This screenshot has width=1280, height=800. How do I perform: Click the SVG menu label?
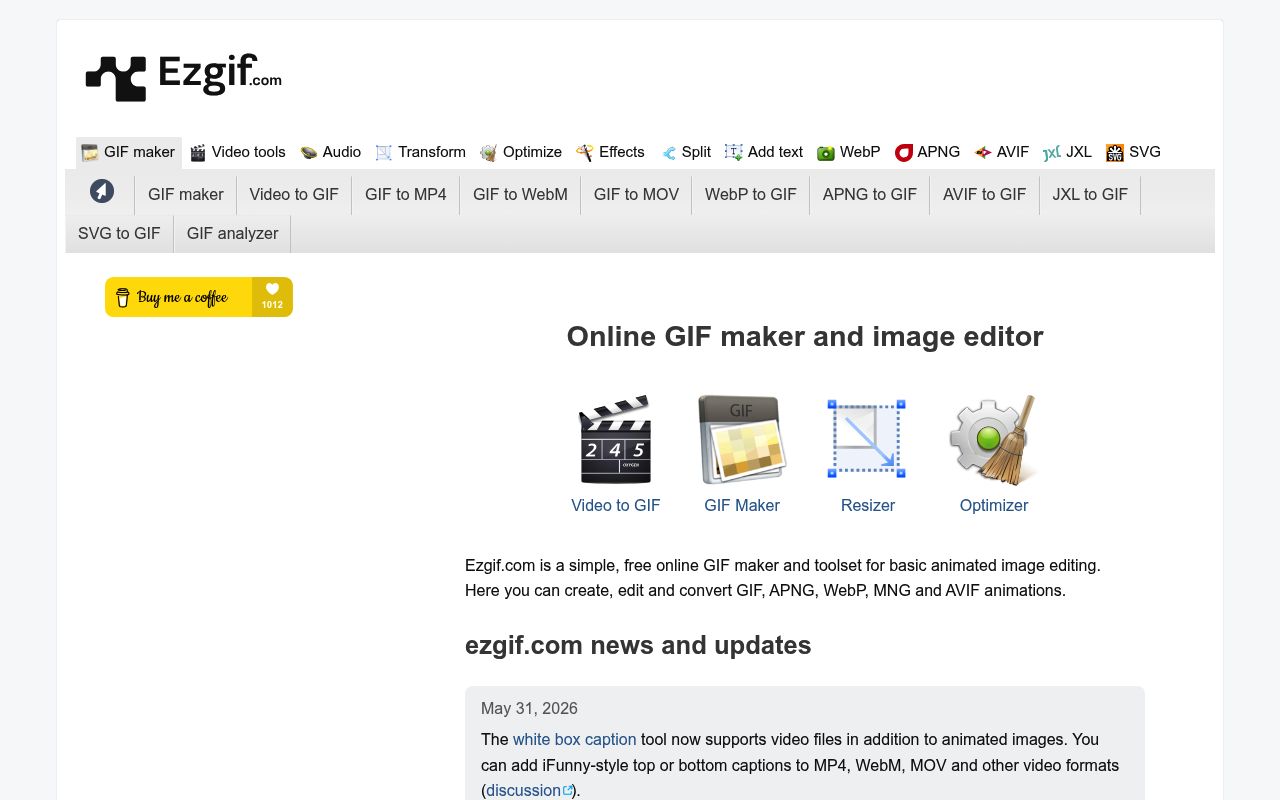tap(1145, 152)
